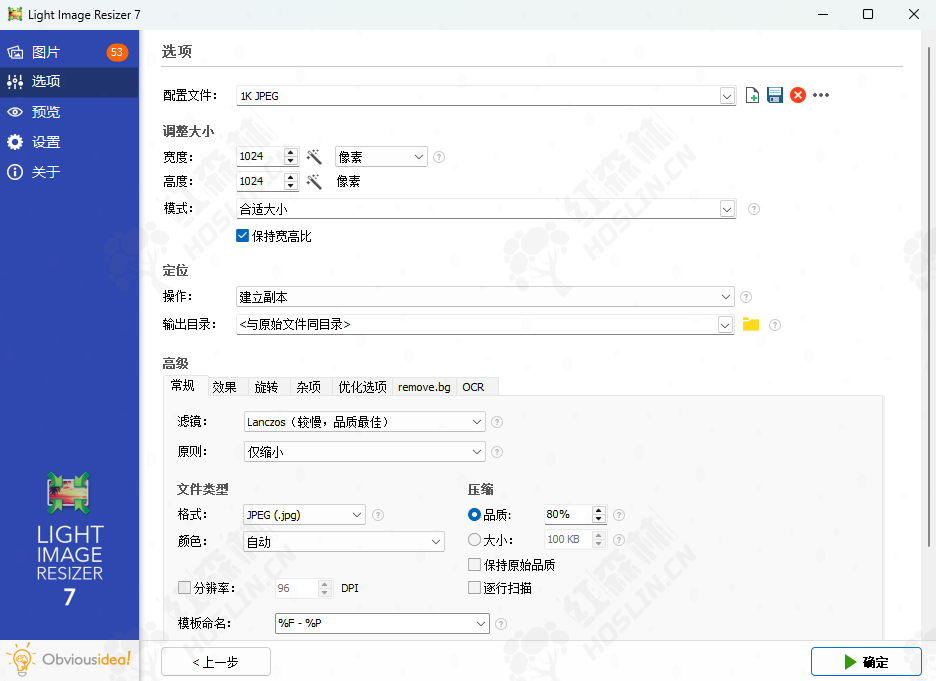This screenshot has height=681, width=936.
Task: Open the 颜色 自动 dropdown
Action: pyautogui.click(x=344, y=541)
